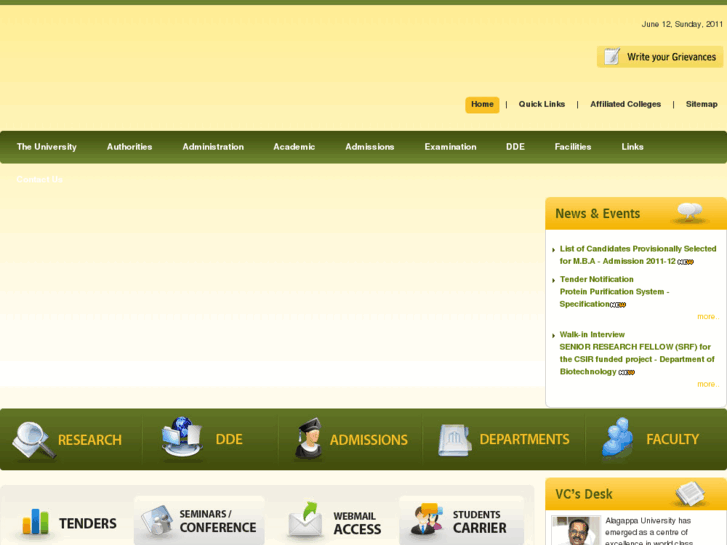
Task: Click the Contact Us menu item
Action: [39, 180]
